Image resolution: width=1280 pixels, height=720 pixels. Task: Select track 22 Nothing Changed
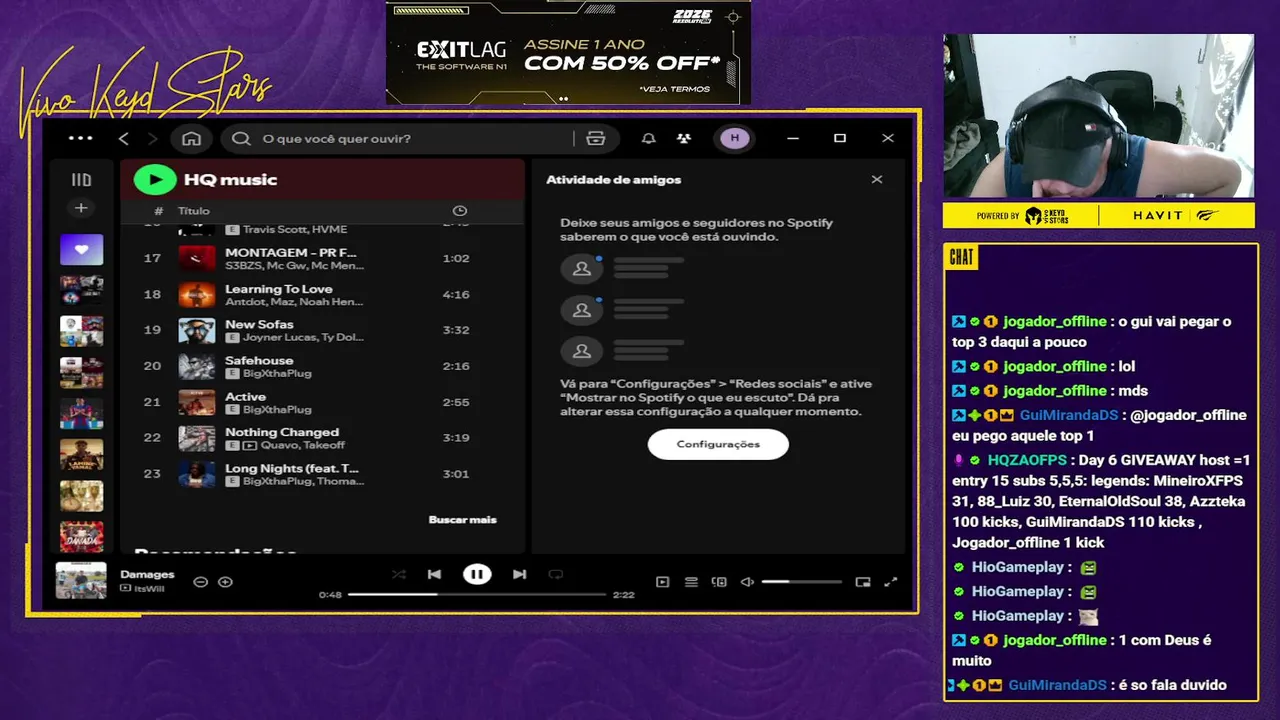coord(322,439)
